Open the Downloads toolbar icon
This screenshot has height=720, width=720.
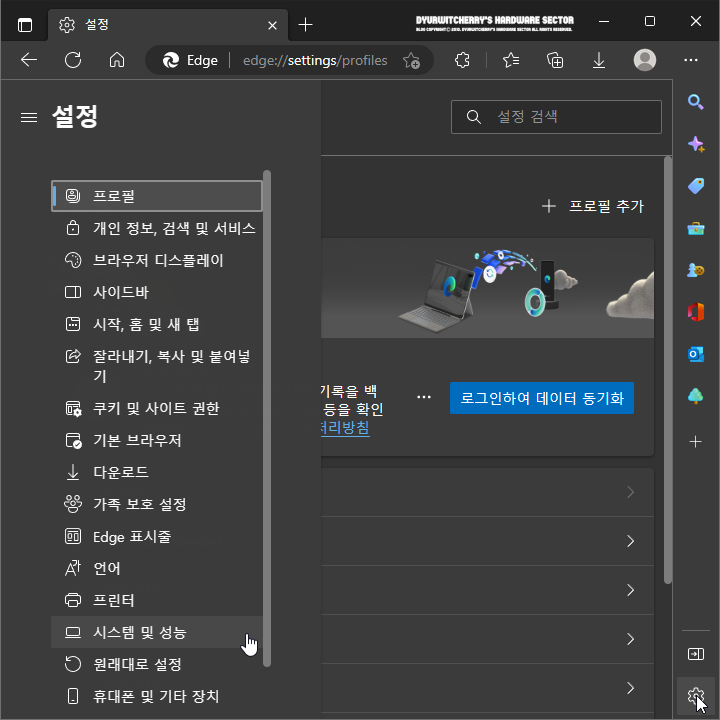pos(598,60)
